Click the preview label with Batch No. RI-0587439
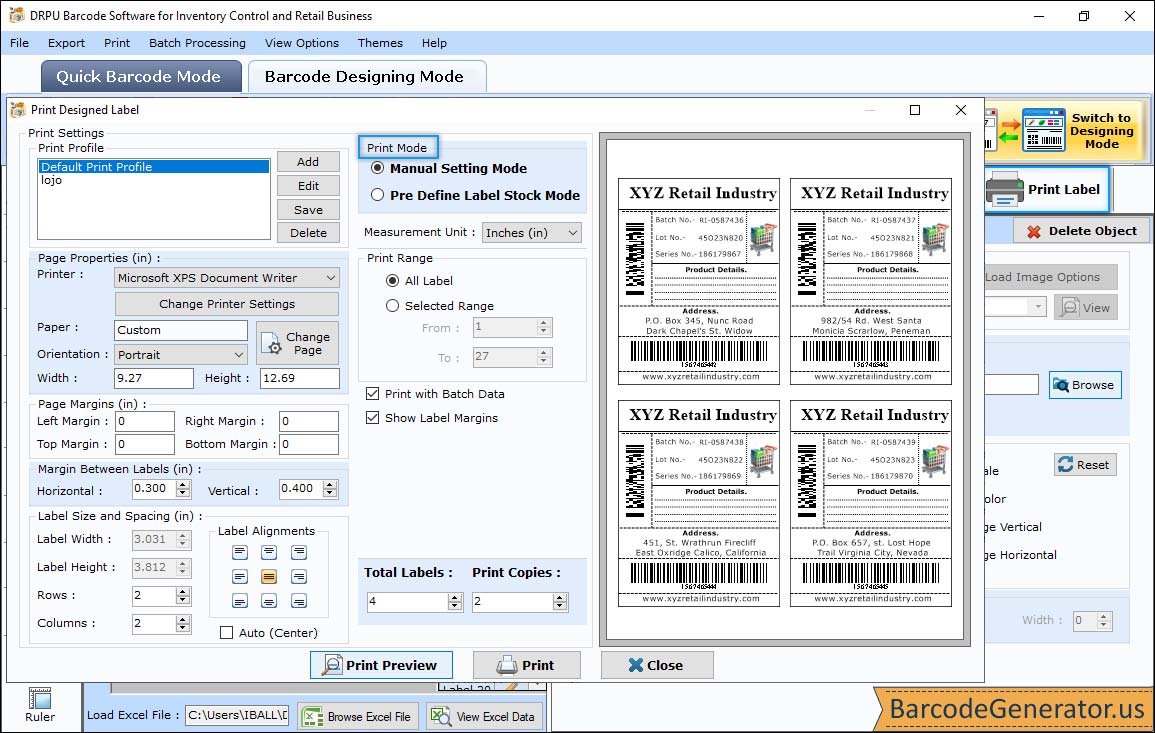Screen dimensions: 1155x733 coord(871,503)
